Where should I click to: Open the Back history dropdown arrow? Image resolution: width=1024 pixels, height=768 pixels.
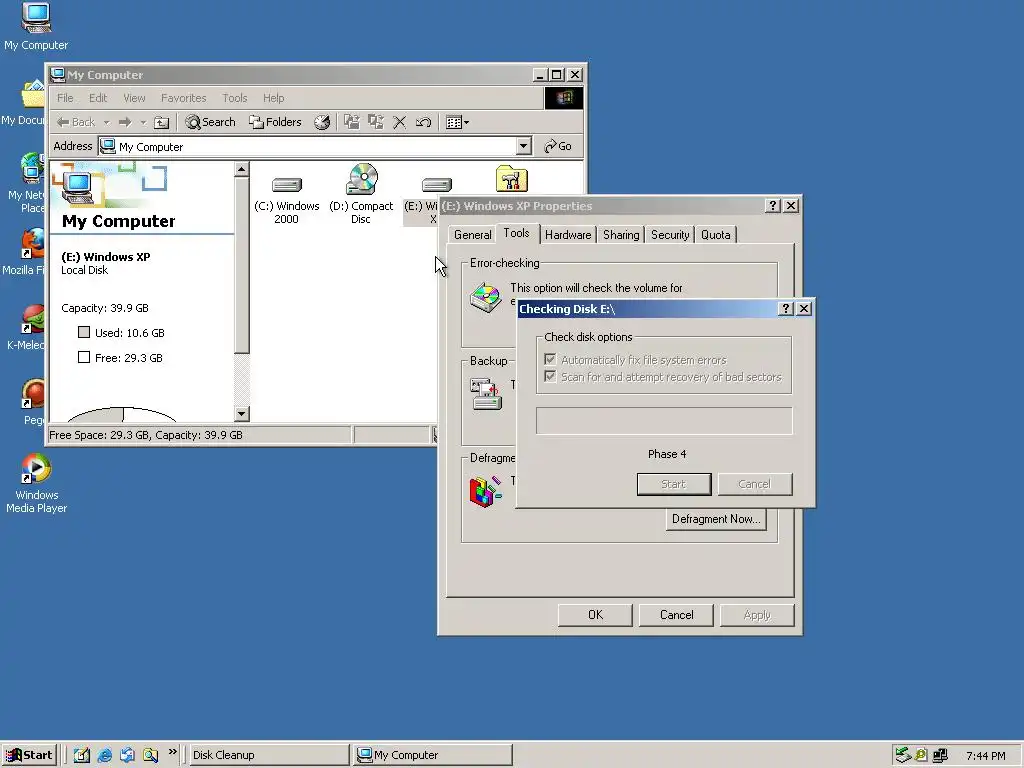pos(106,122)
